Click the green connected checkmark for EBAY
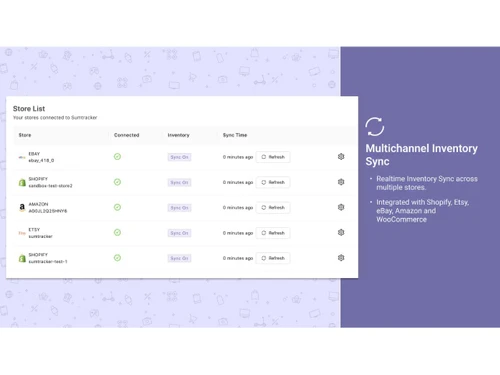This screenshot has width=500, height=375. (x=117, y=157)
